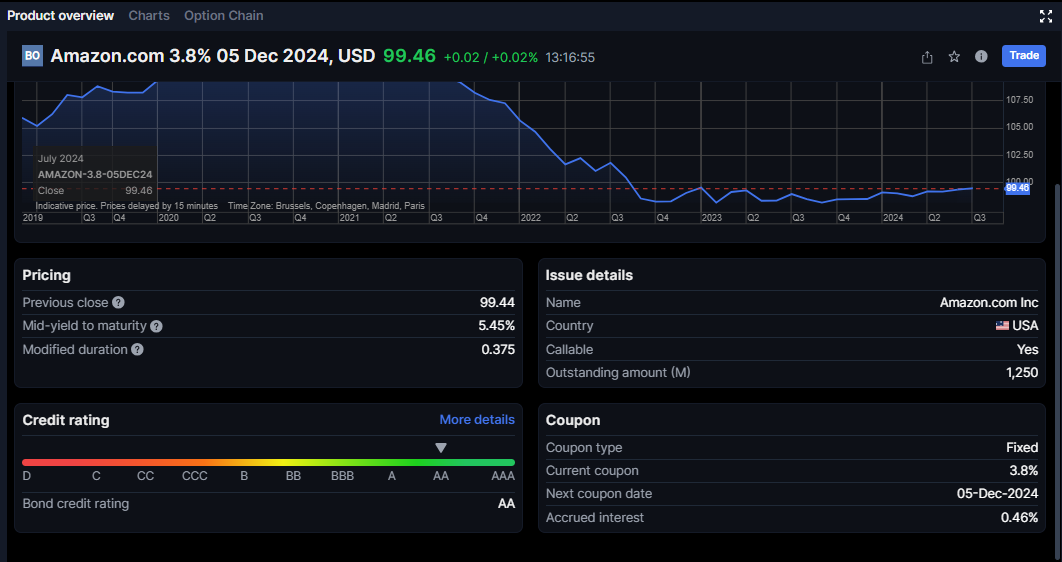Click the 105.00 price axis label
Viewport: 1062px width, 562px height.
coord(1019,127)
